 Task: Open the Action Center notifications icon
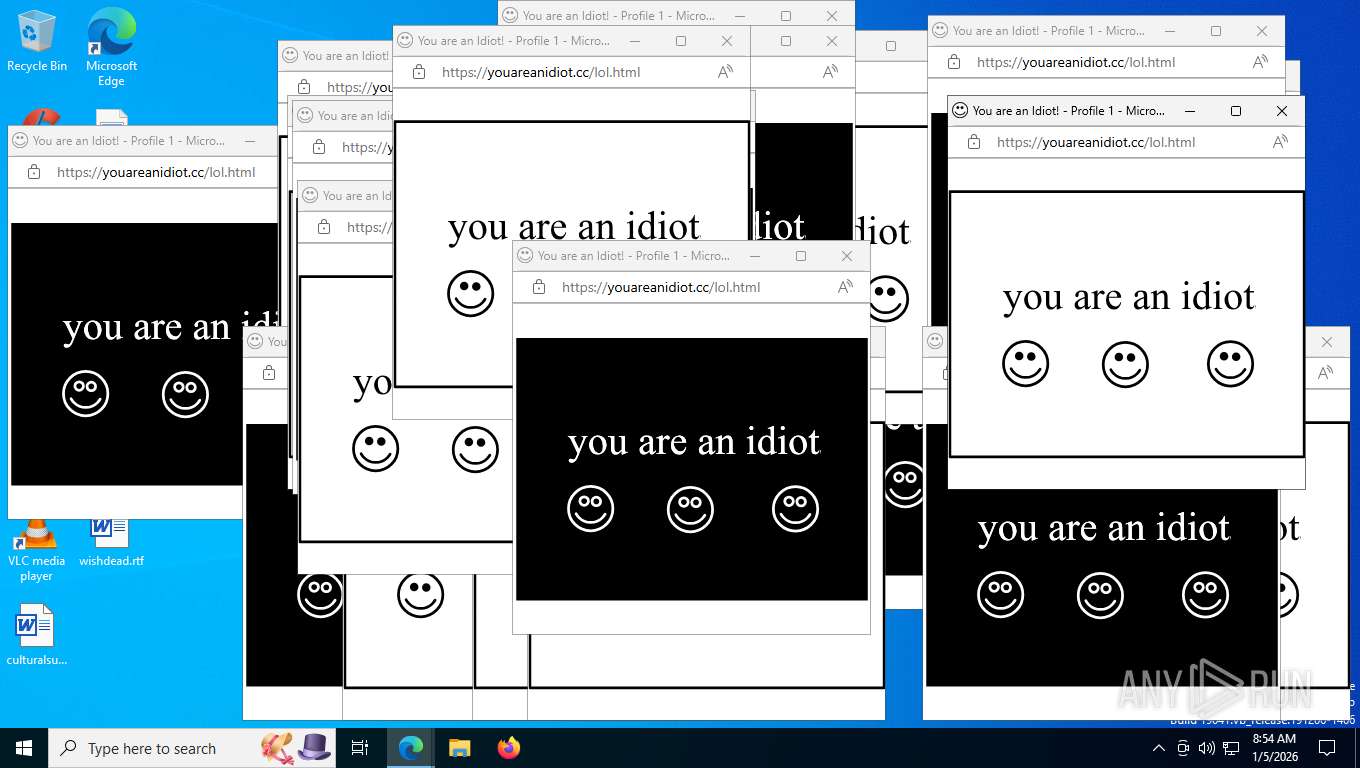1327,748
